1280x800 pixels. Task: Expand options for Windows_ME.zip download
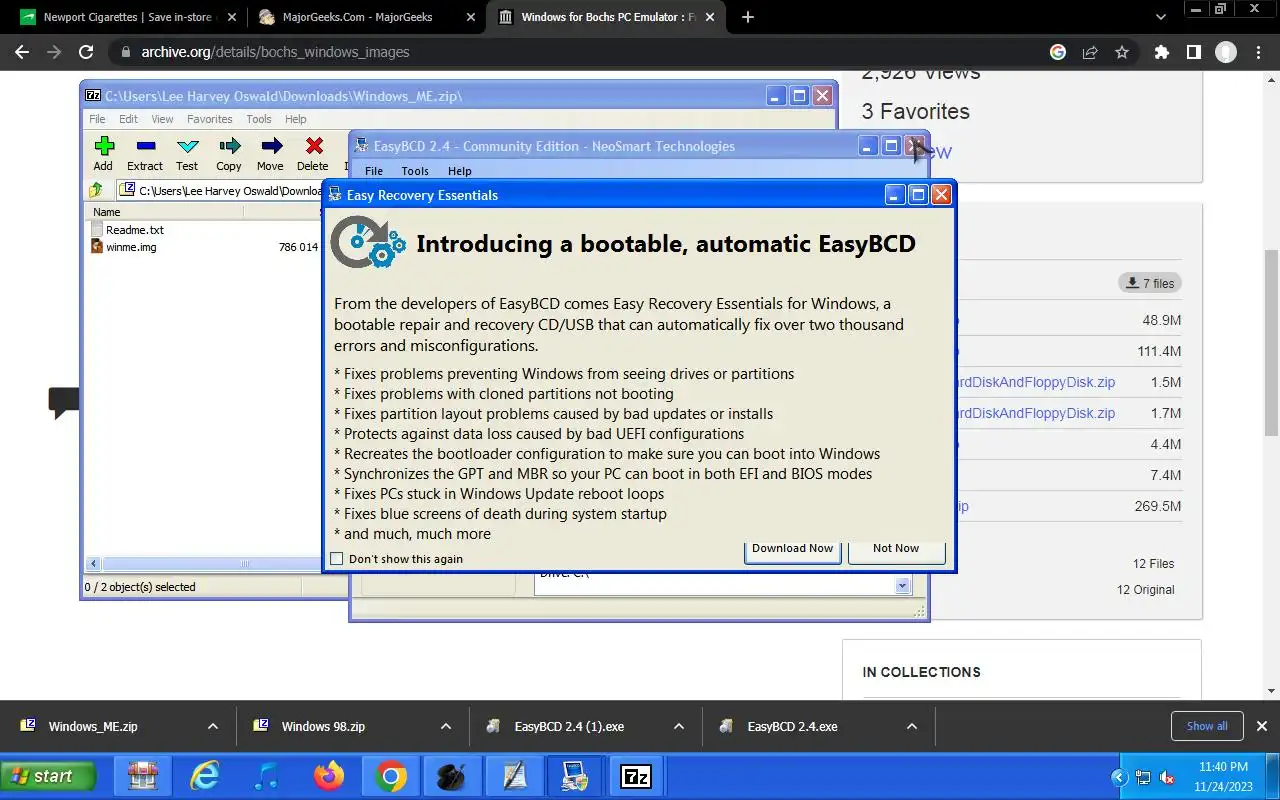click(212, 727)
